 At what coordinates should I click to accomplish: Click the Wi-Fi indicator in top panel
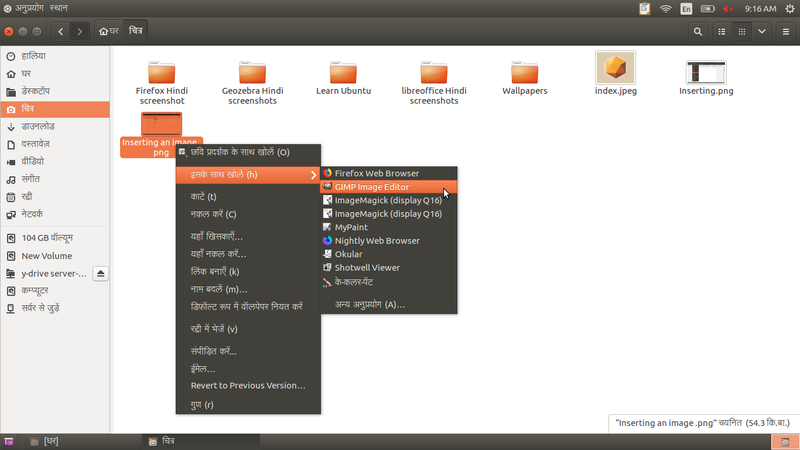665,9
